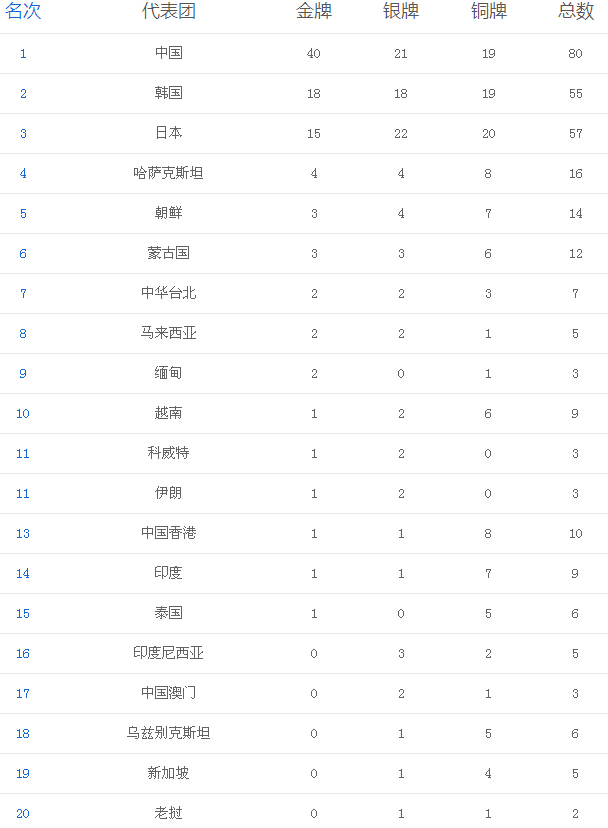Select the 蒙古国 row name
Image resolution: width=608 pixels, height=828 pixels.
click(168, 253)
